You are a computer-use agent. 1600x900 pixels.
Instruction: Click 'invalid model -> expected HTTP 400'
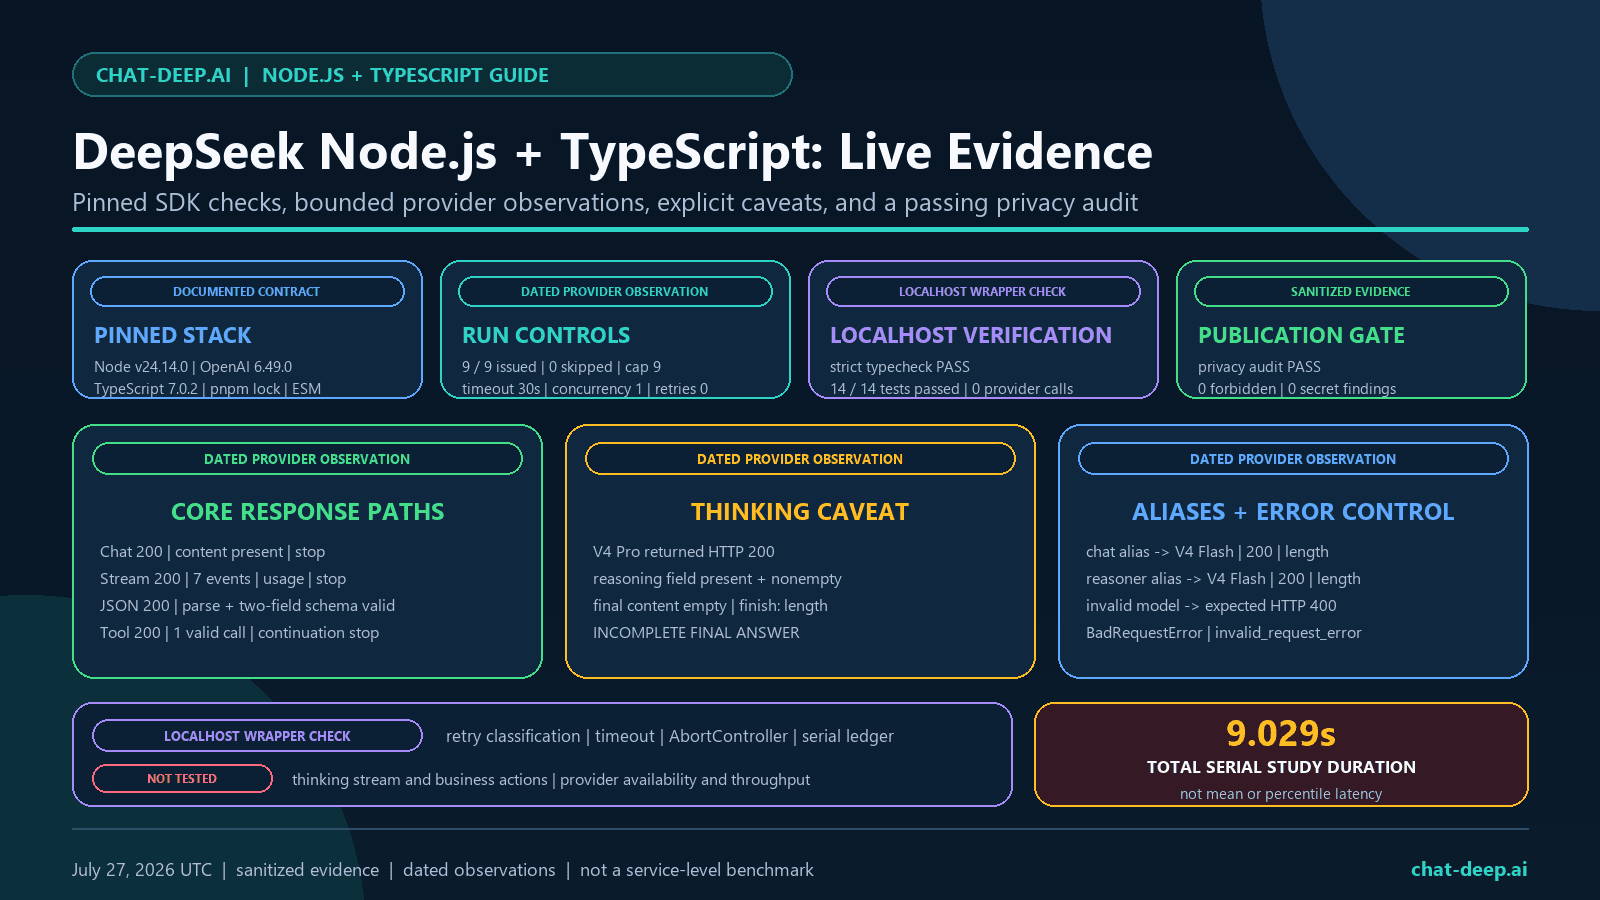pos(1211,606)
